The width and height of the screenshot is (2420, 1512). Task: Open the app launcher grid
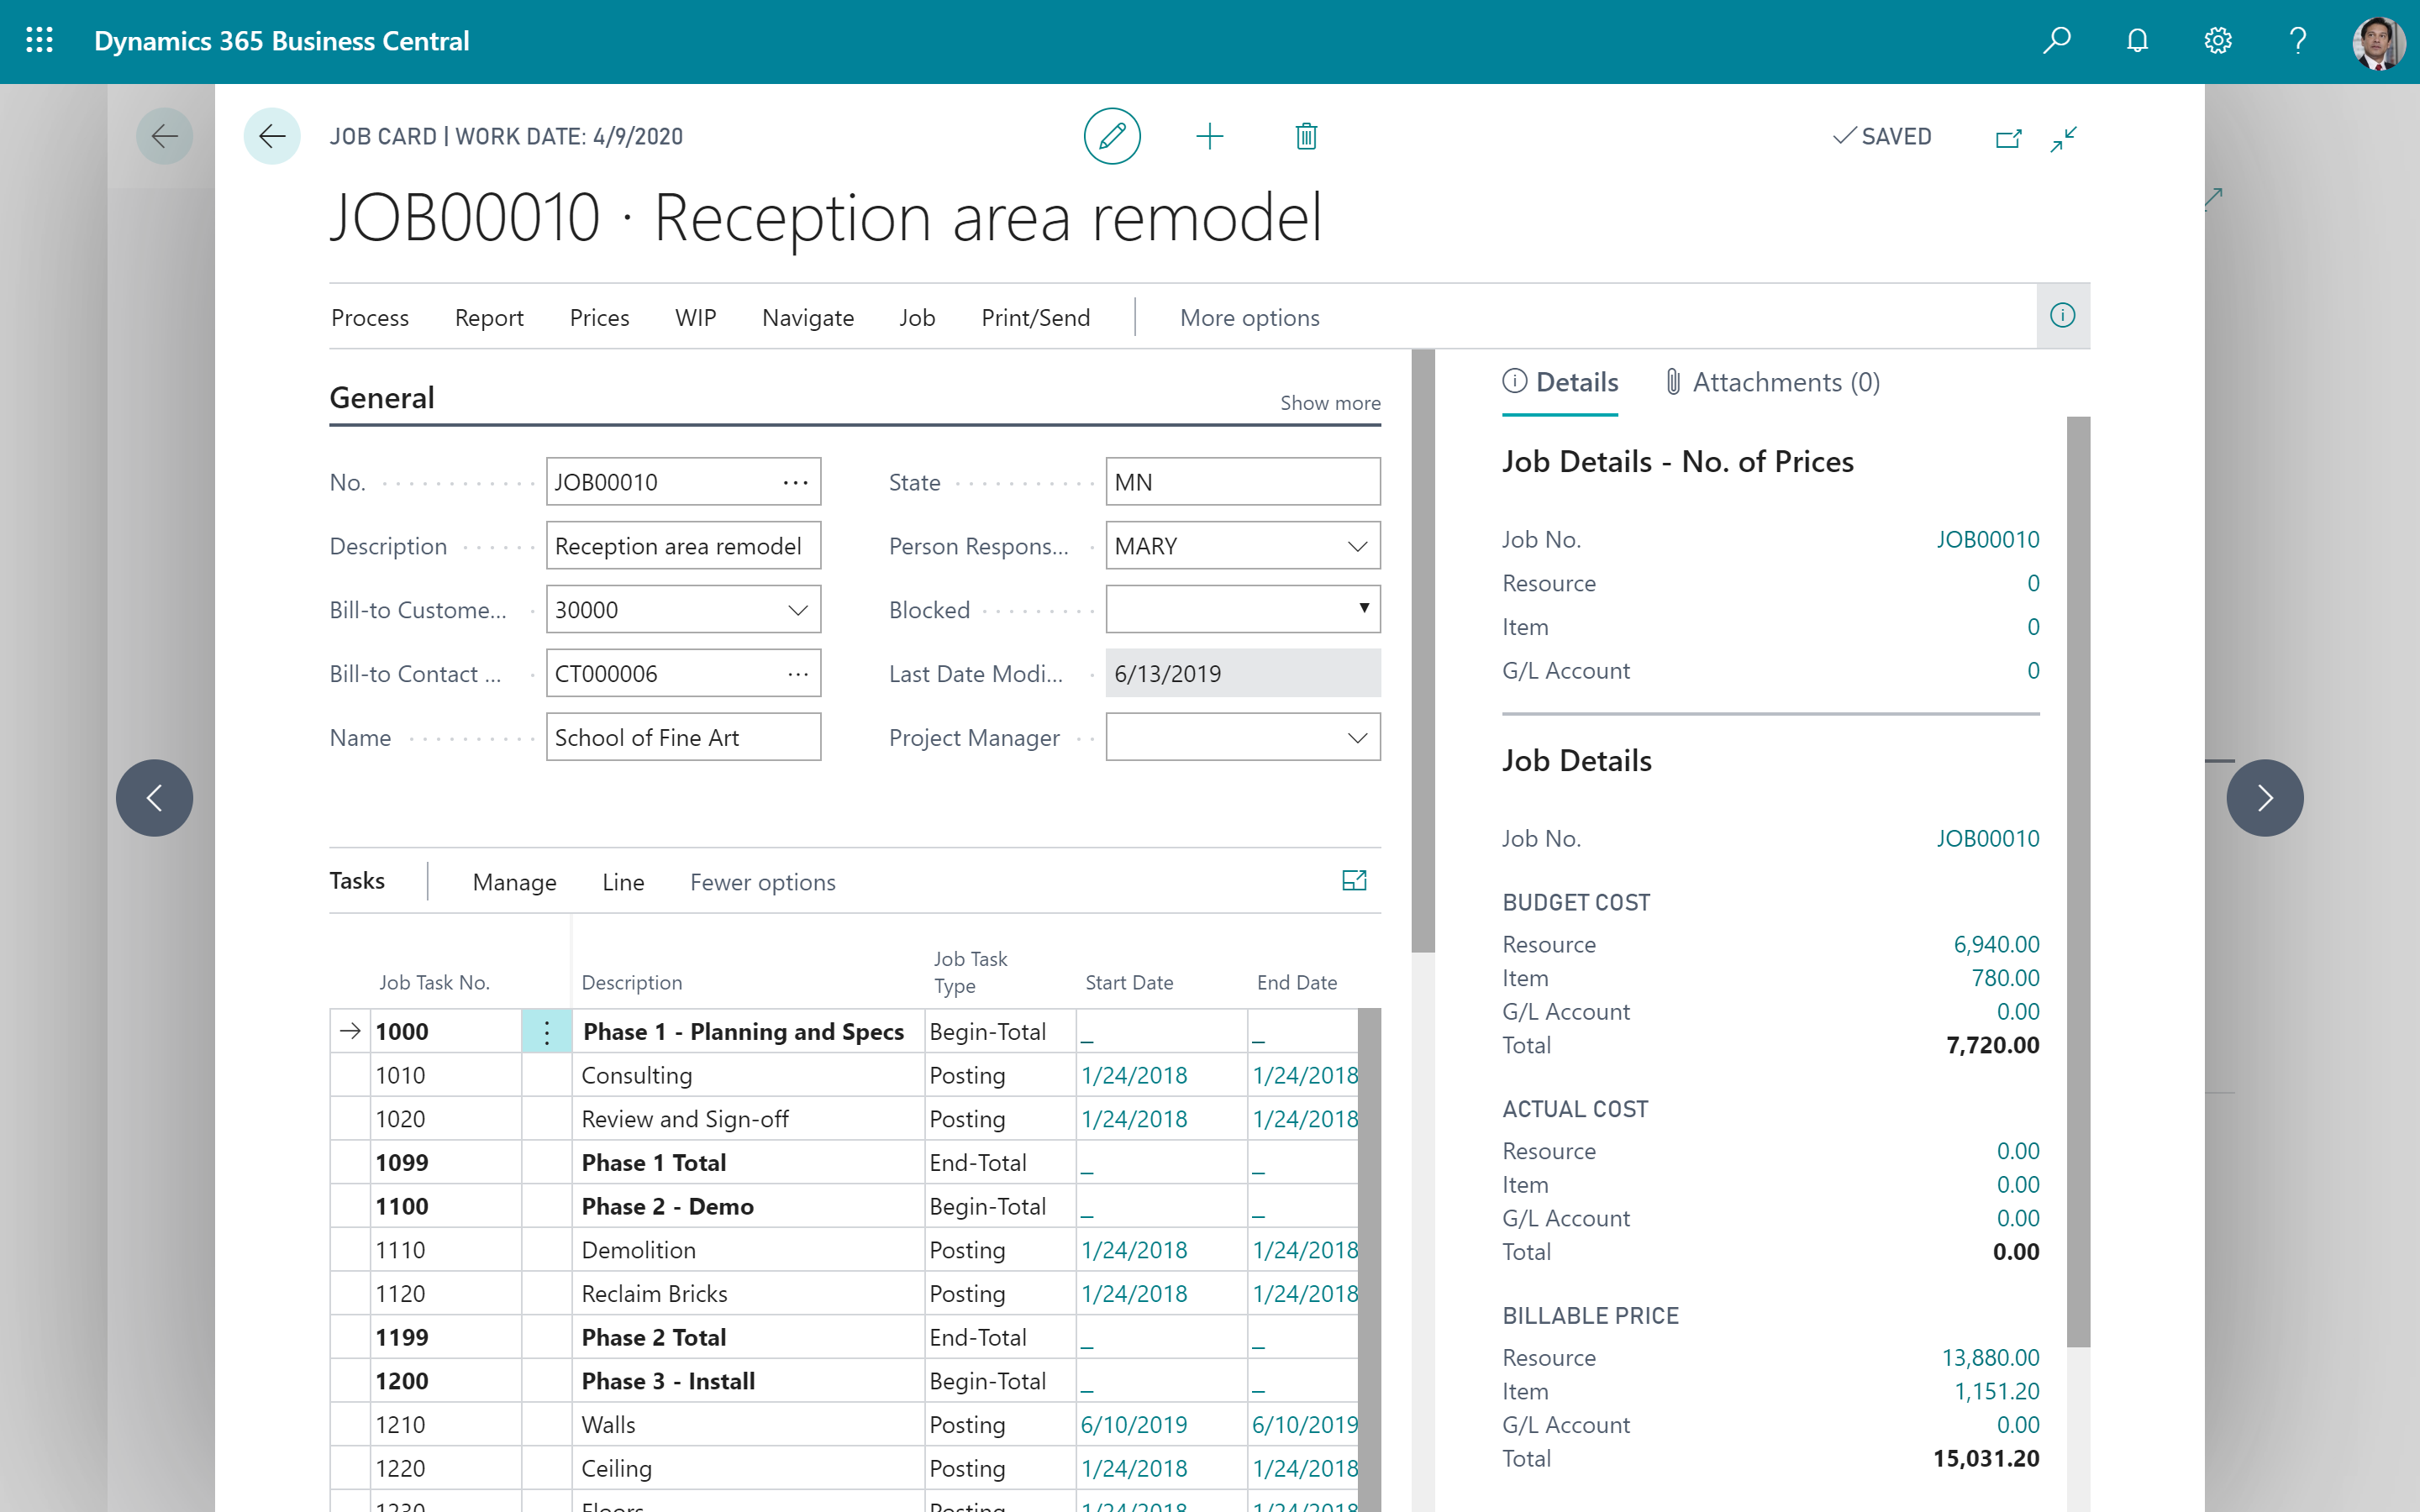40,40
